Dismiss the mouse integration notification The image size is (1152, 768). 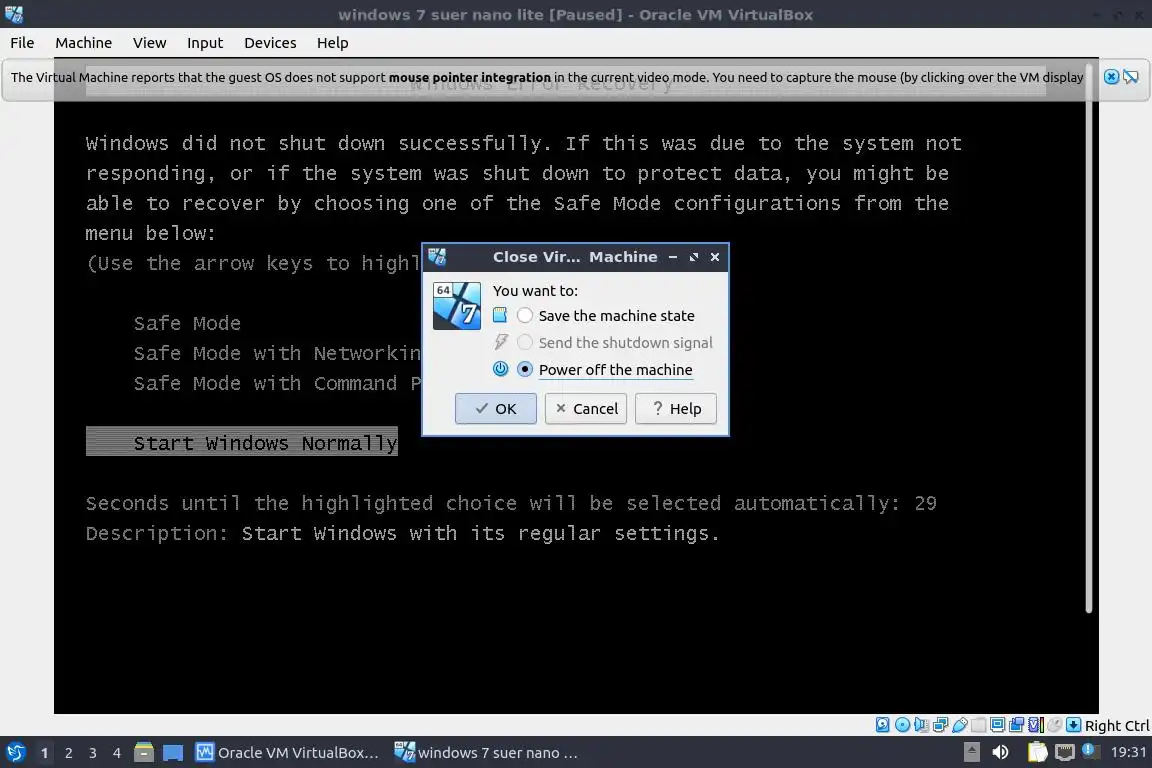[1112, 76]
